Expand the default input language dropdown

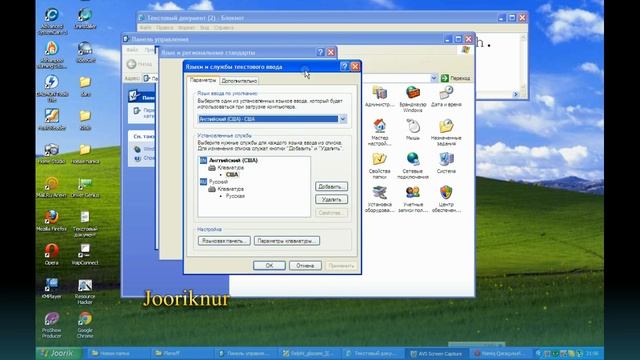click(343, 119)
